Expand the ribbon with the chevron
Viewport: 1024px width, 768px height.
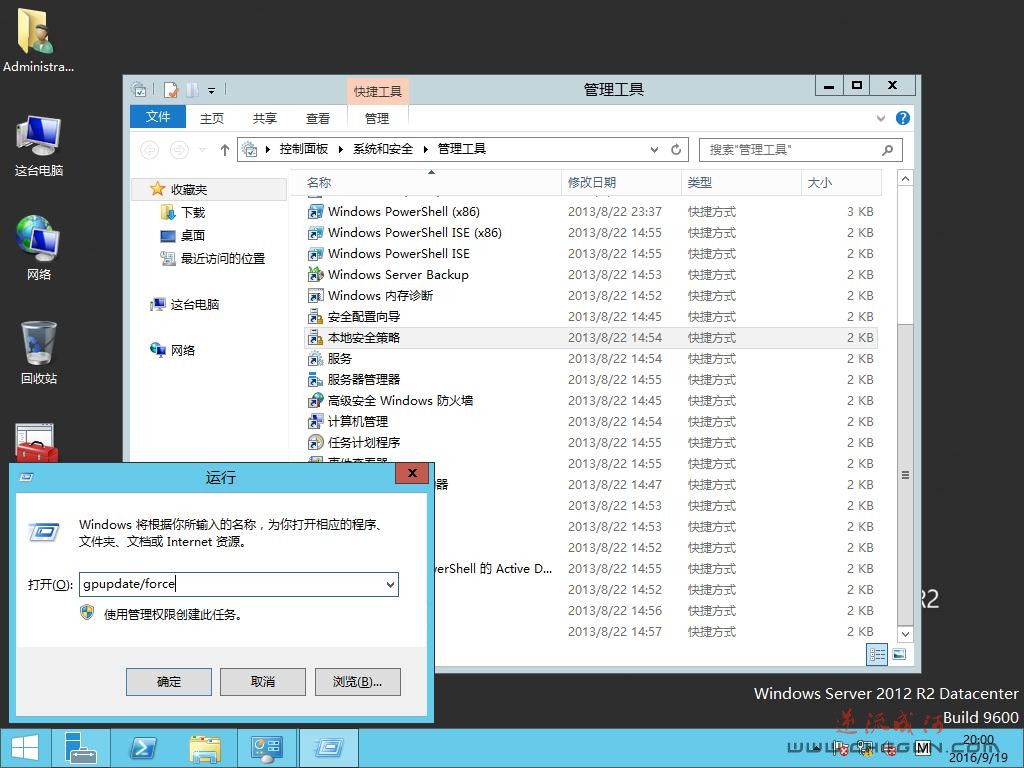pyautogui.click(x=881, y=118)
